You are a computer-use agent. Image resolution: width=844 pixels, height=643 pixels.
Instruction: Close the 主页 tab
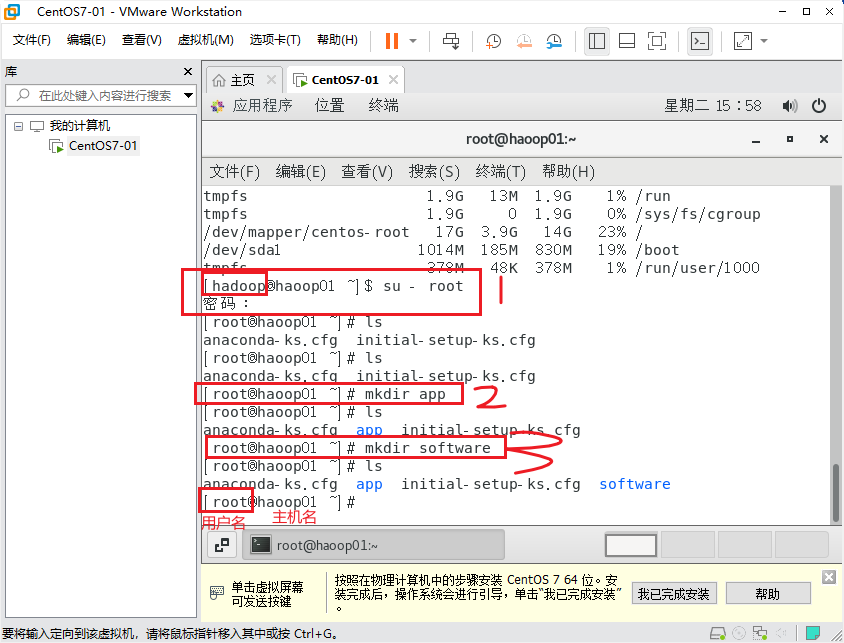[x=271, y=80]
